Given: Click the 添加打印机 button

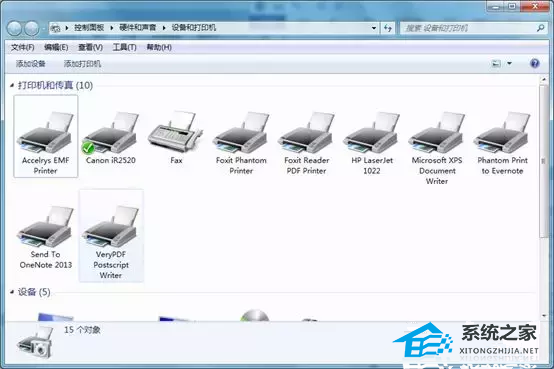Looking at the screenshot, I should pos(82,64).
